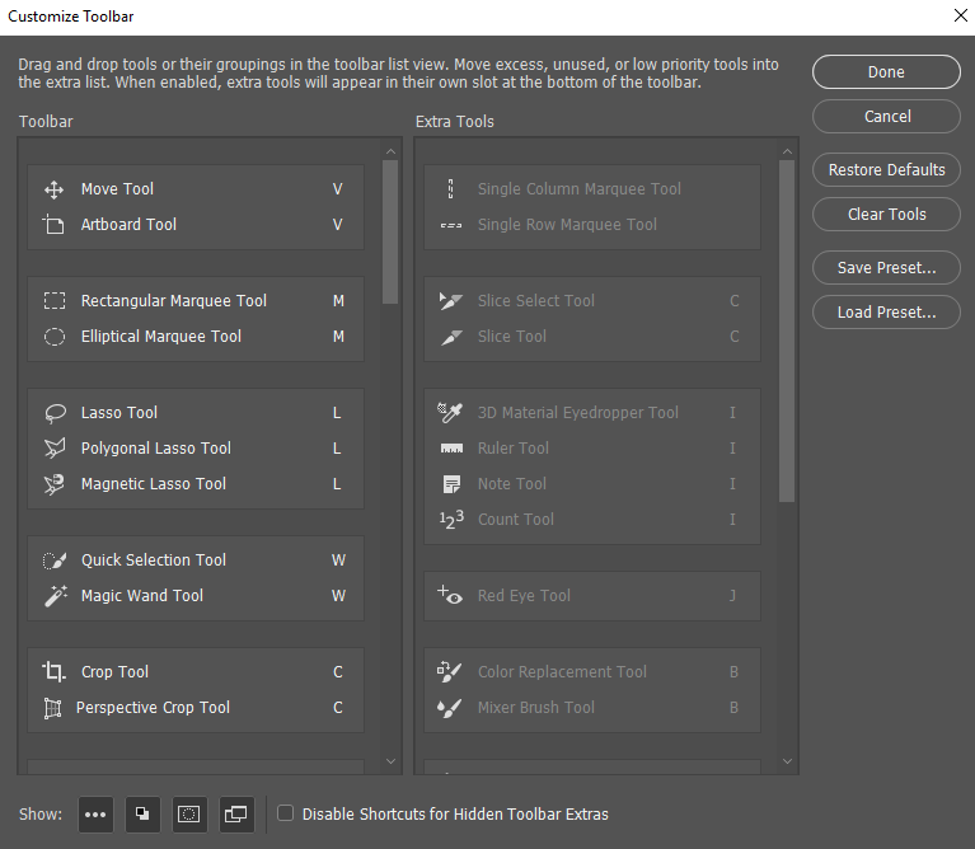Viewport: 975px width, 849px height.
Task: Click the Magic Wand Tool icon
Action: tap(54, 596)
